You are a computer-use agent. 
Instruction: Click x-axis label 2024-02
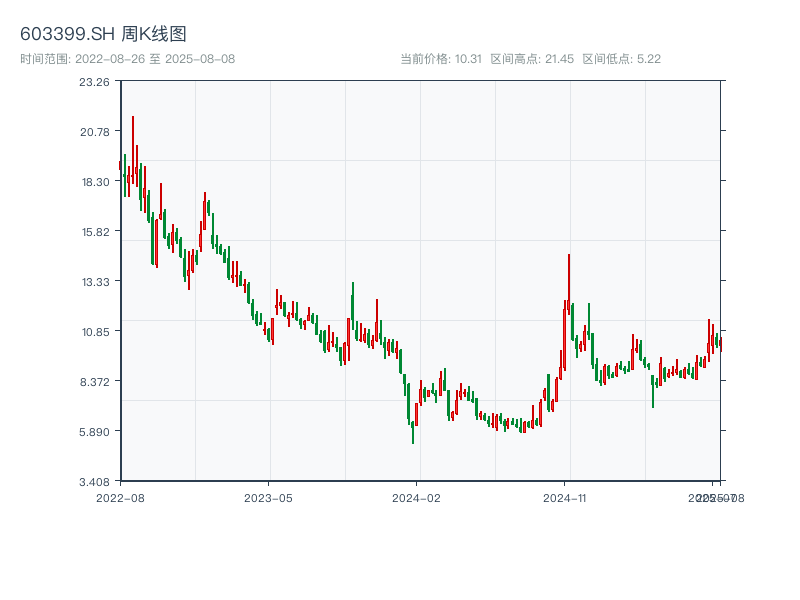416,498
